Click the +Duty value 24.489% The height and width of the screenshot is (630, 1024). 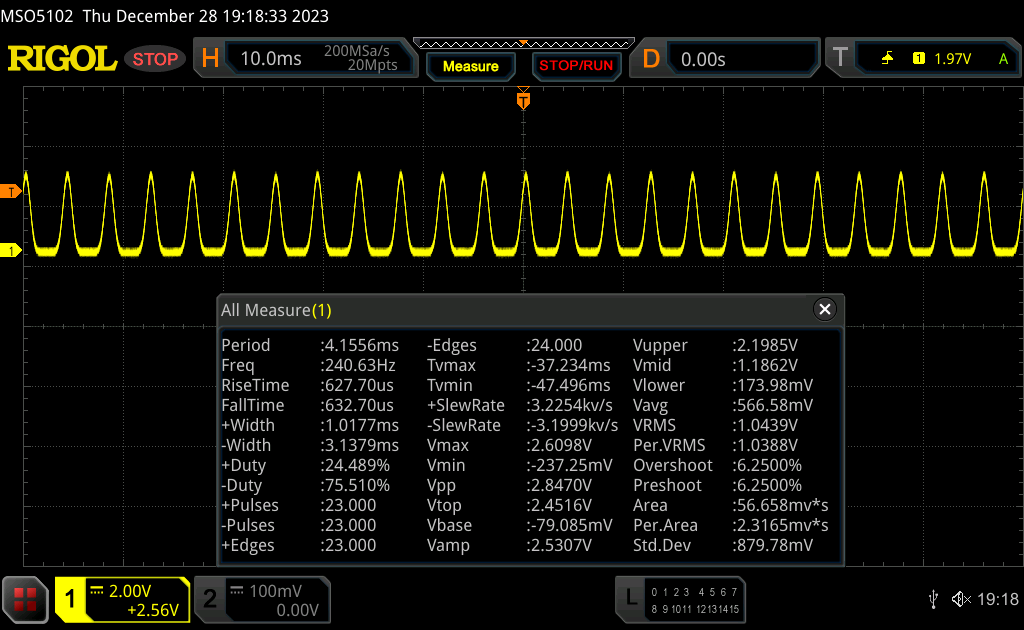[355, 465]
